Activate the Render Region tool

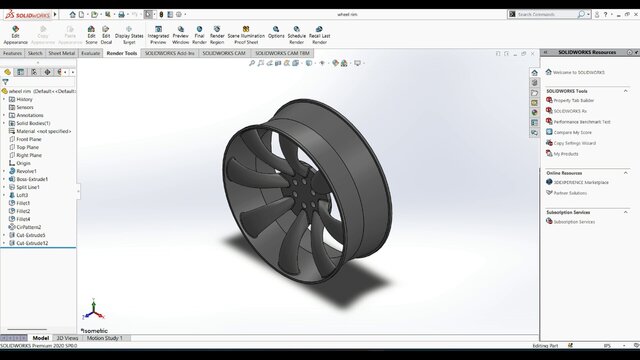pyautogui.click(x=217, y=35)
